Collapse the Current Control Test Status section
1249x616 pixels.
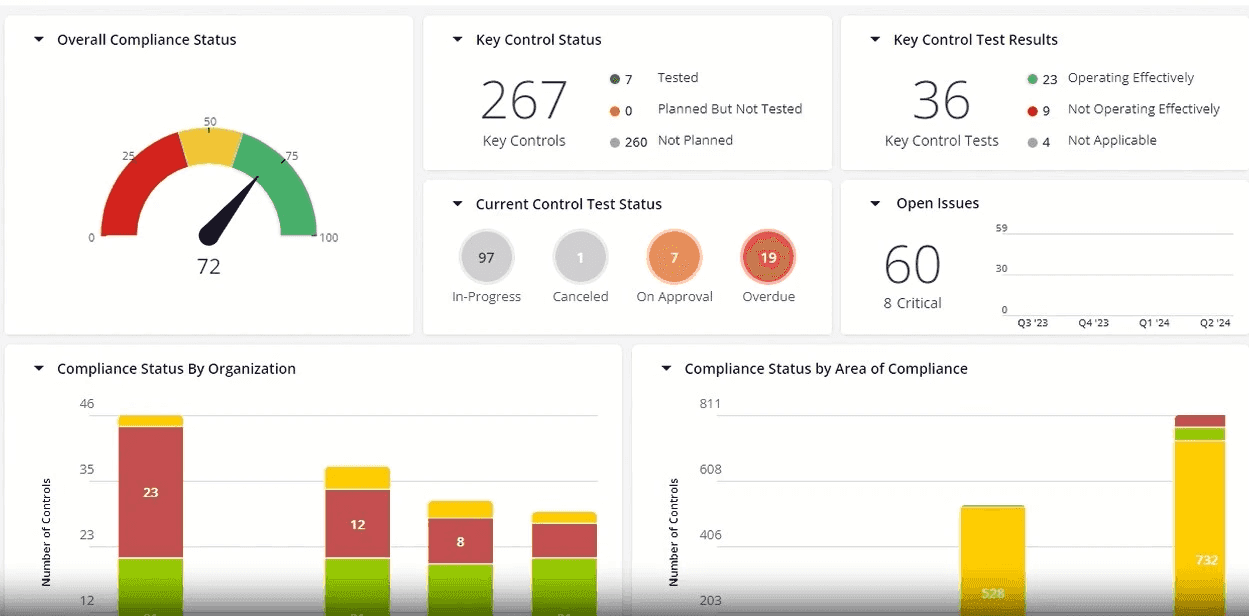pyautogui.click(x=458, y=204)
